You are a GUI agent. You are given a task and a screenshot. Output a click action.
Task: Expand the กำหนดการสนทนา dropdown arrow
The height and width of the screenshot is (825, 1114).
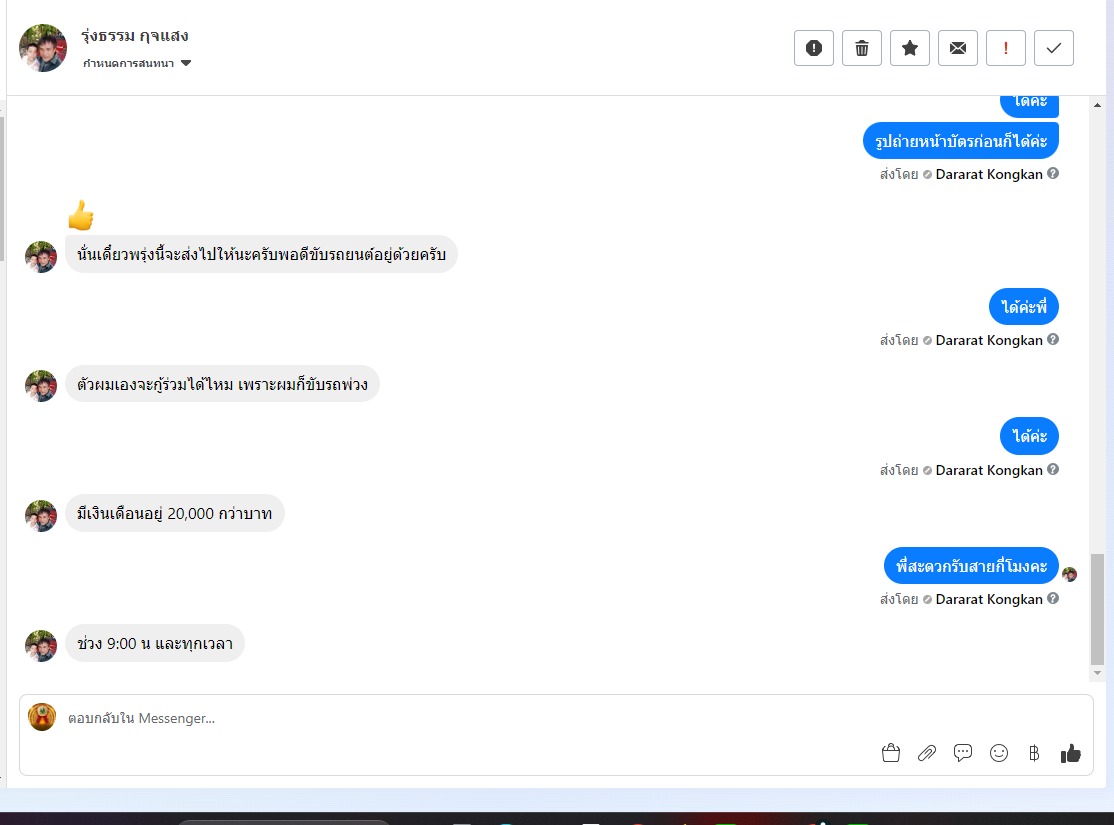(186, 63)
